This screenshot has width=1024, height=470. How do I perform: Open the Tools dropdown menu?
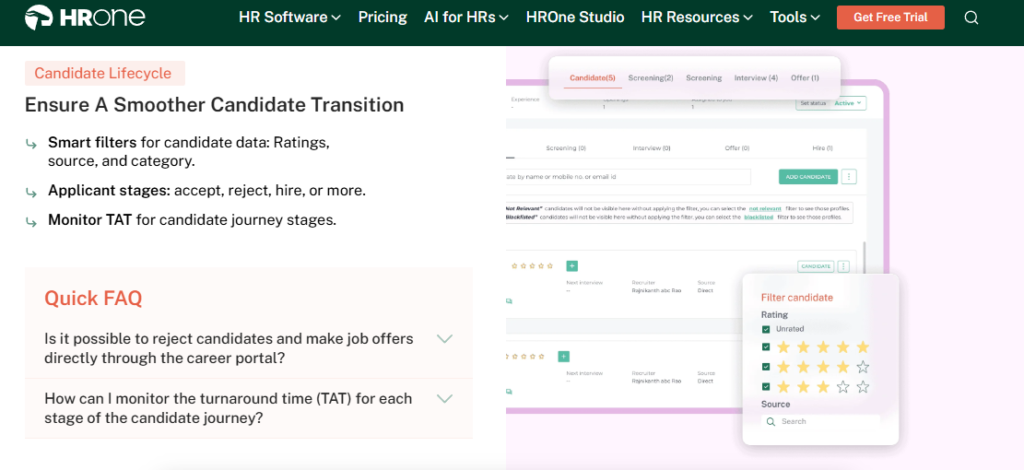795,17
